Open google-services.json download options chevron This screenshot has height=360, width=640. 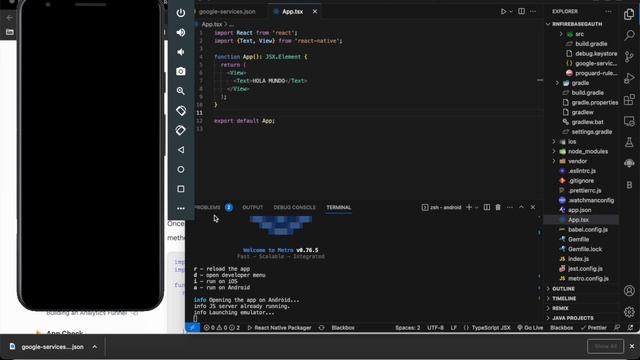click(x=95, y=347)
